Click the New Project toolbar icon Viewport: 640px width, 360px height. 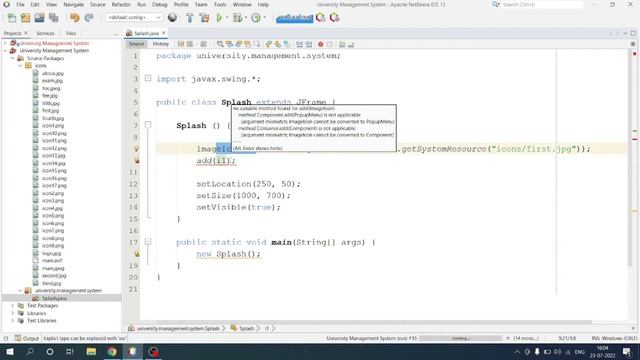25,18
